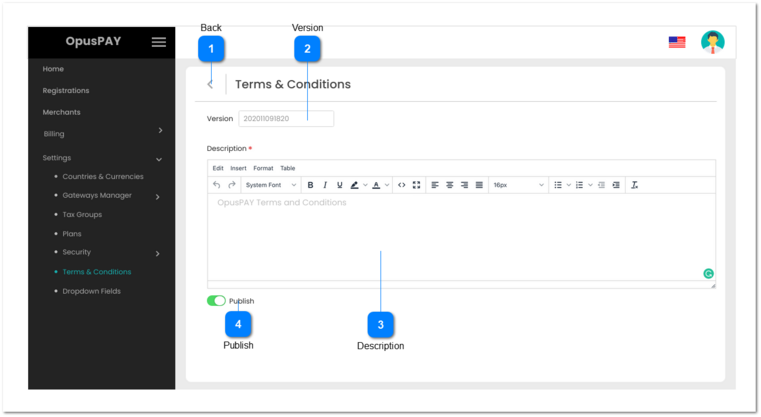The width and height of the screenshot is (761, 417).
Task: Open the System Font dropdown
Action: pos(271,185)
